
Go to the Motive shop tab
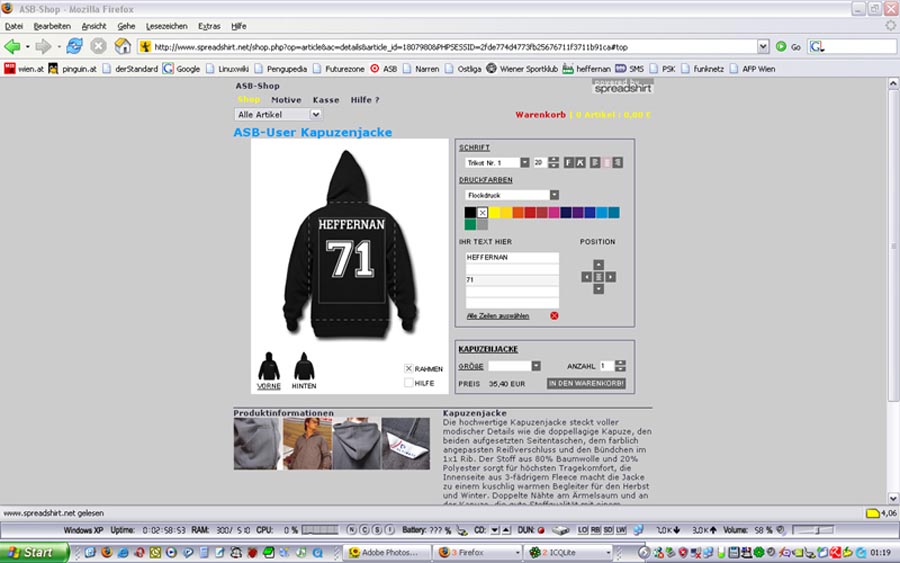286,100
